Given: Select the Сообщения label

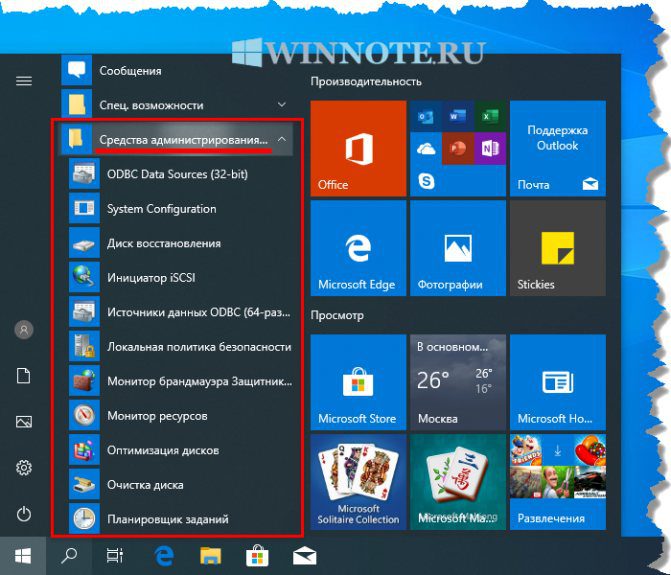Looking at the screenshot, I should tap(130, 71).
